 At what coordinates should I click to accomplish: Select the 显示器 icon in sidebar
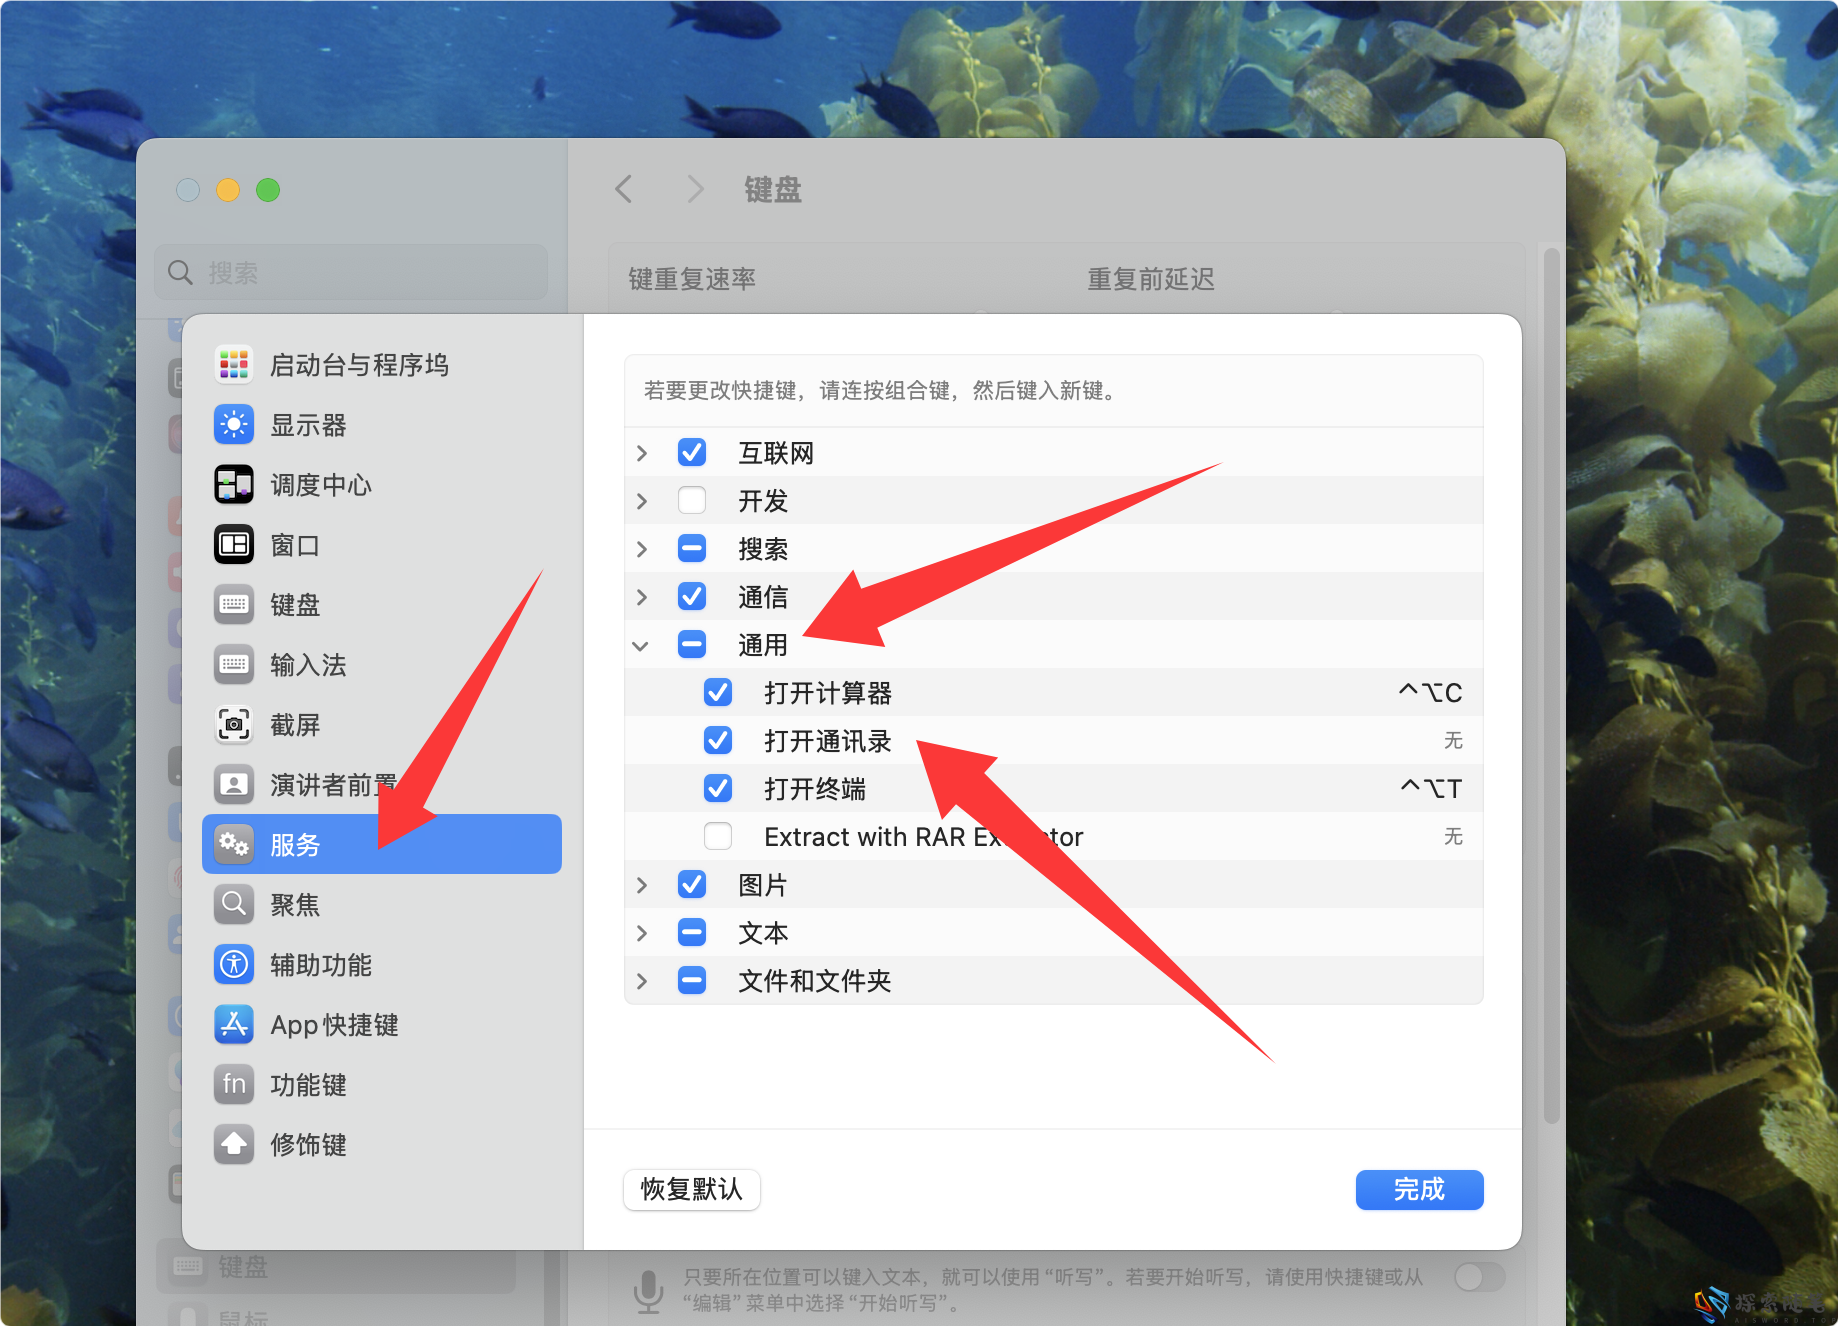click(x=233, y=425)
